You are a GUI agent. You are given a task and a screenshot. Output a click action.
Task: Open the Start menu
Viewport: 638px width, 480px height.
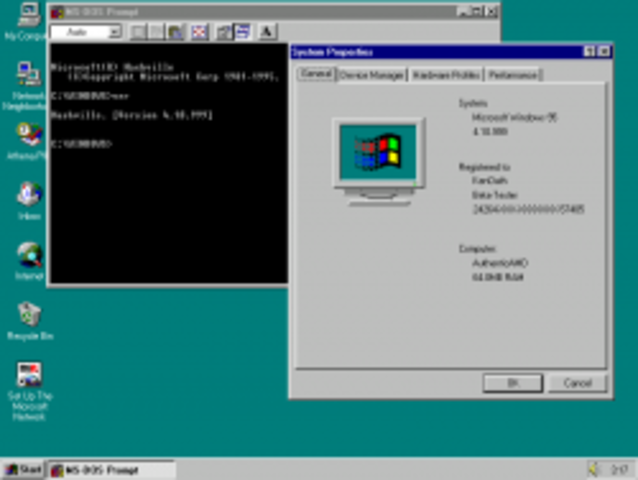[x=23, y=470]
